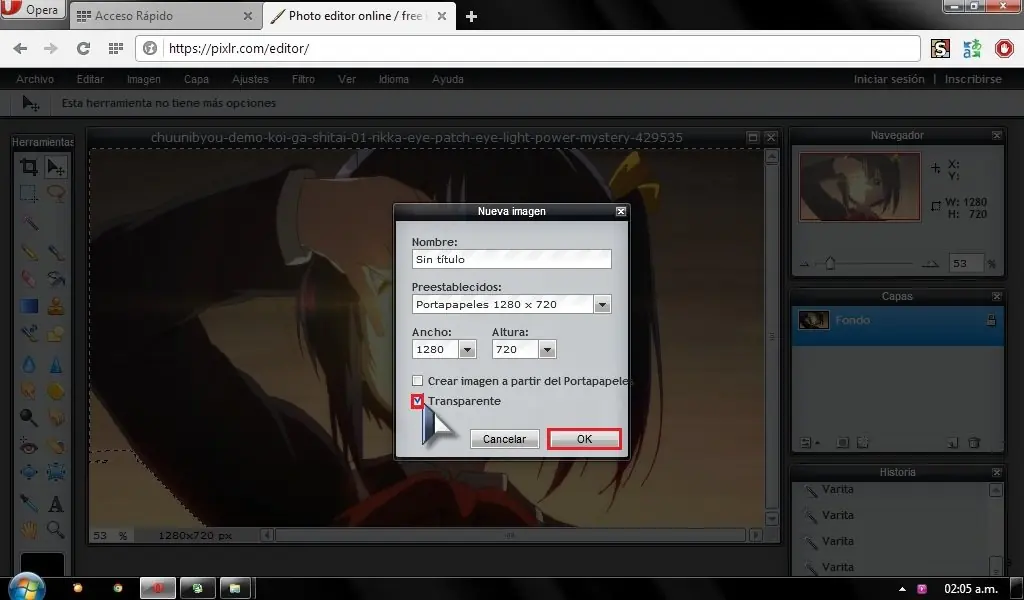Click the Navegador zoom slider handle
Screen dimensions: 1024x600
pyautogui.click(x=829, y=264)
